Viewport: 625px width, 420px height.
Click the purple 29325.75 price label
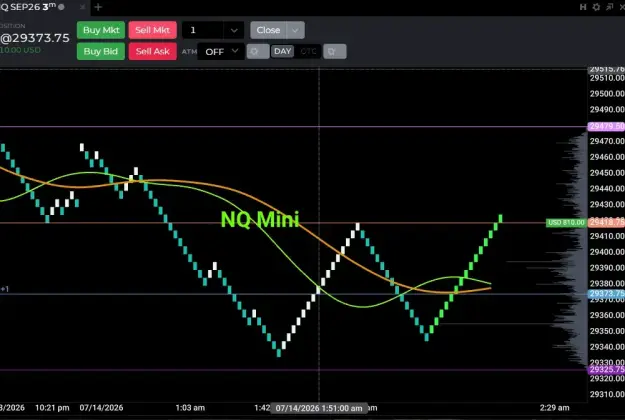click(606, 369)
